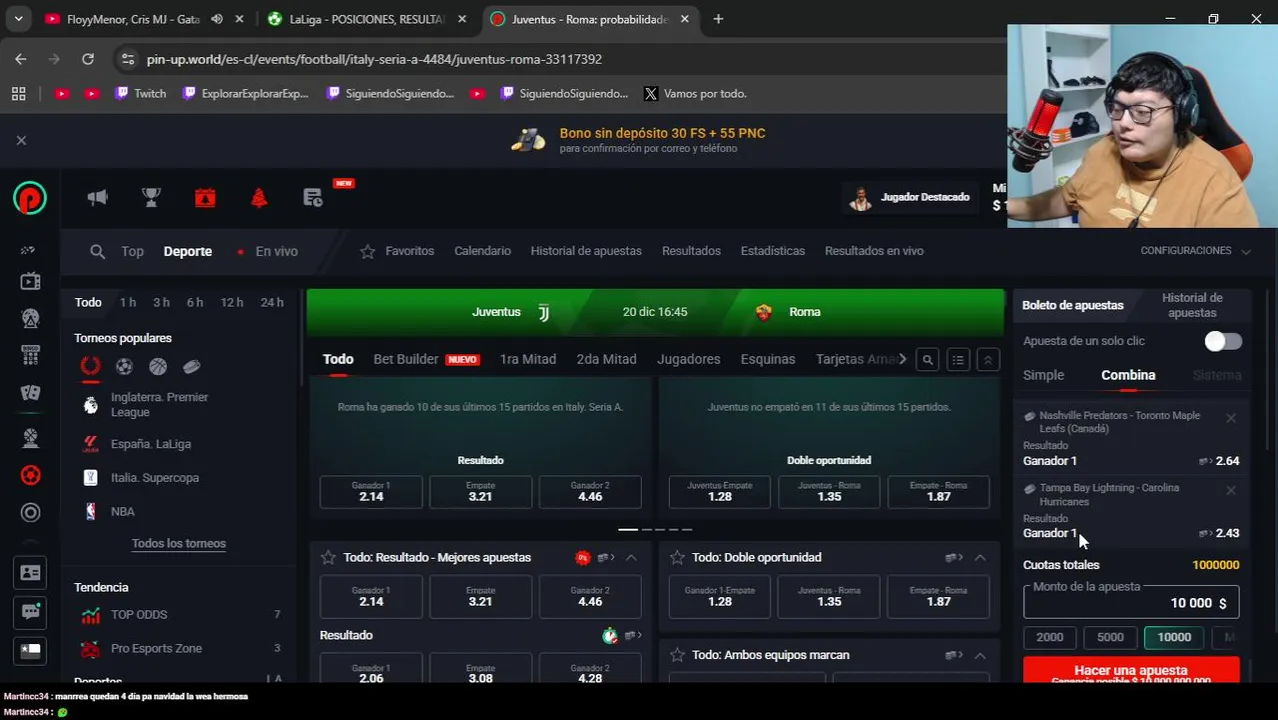The width and height of the screenshot is (1278, 720).
Task: Remove Nashville Predators bet from slip
Action: tap(1231, 418)
